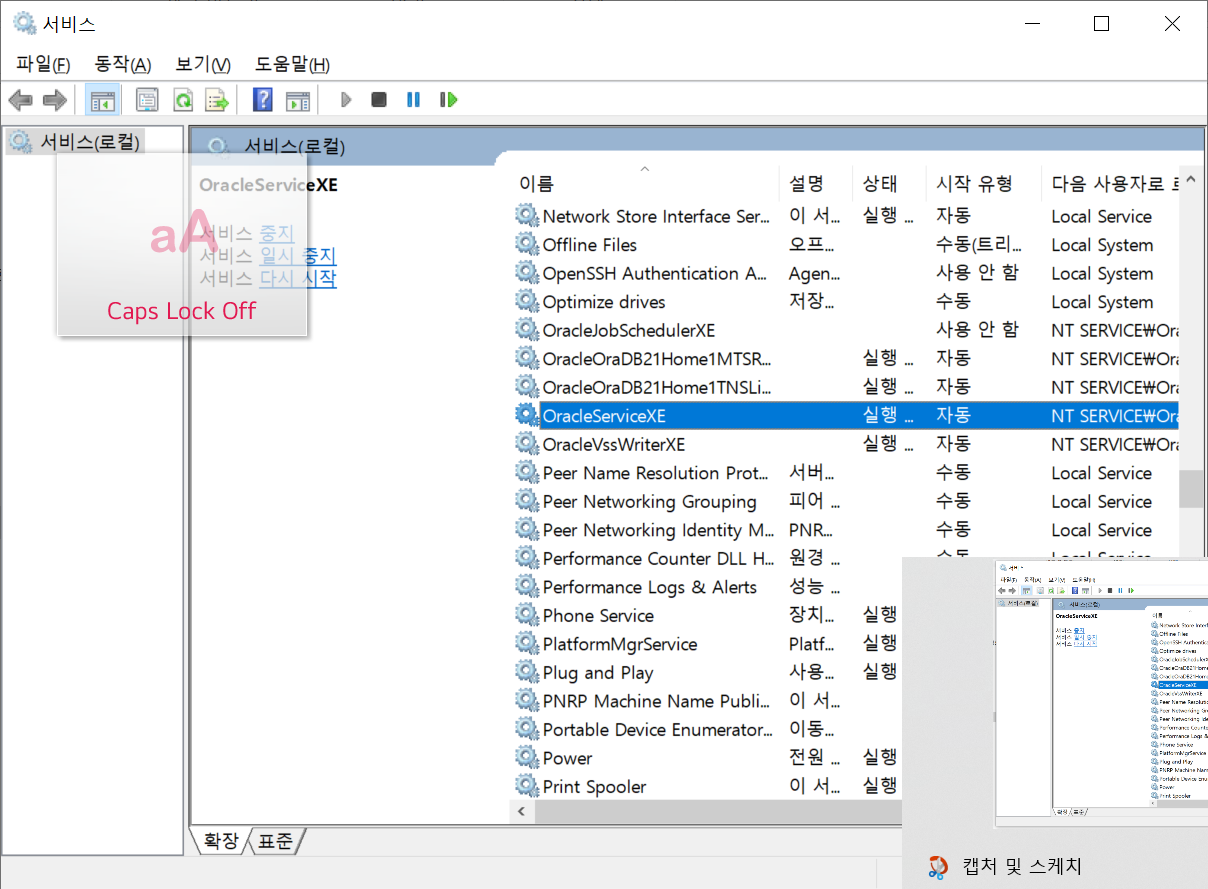Select the Print Spooler service name
Viewport: 1208px width, 889px height.
(x=595, y=787)
